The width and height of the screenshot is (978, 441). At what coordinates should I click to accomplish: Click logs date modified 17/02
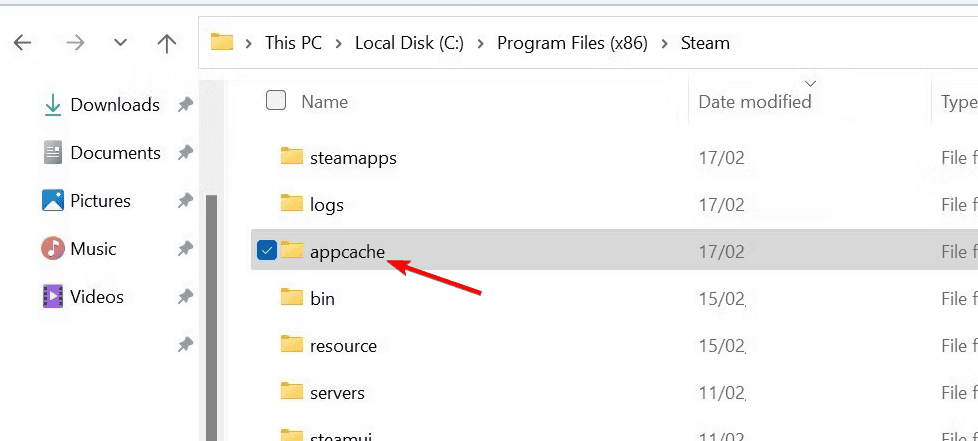pyautogui.click(x=722, y=205)
